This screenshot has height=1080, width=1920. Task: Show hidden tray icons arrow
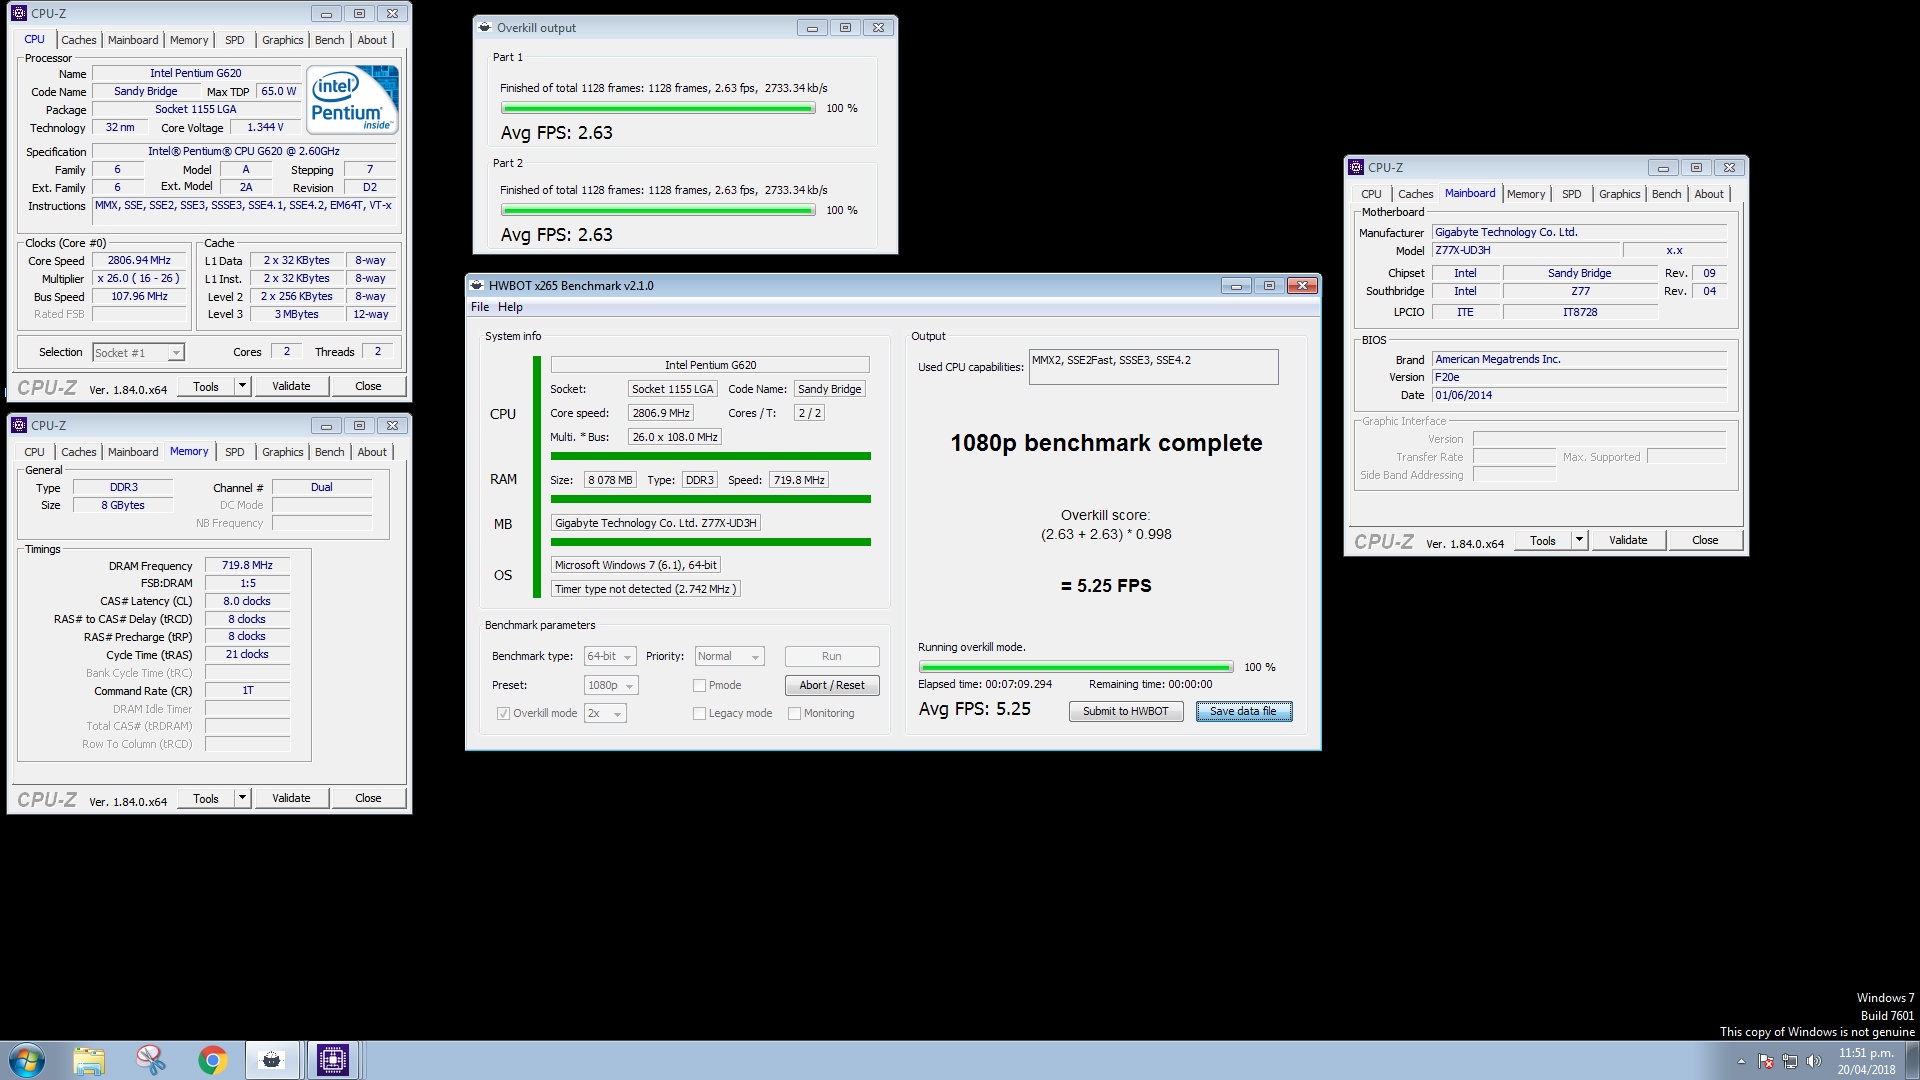tap(1741, 1061)
